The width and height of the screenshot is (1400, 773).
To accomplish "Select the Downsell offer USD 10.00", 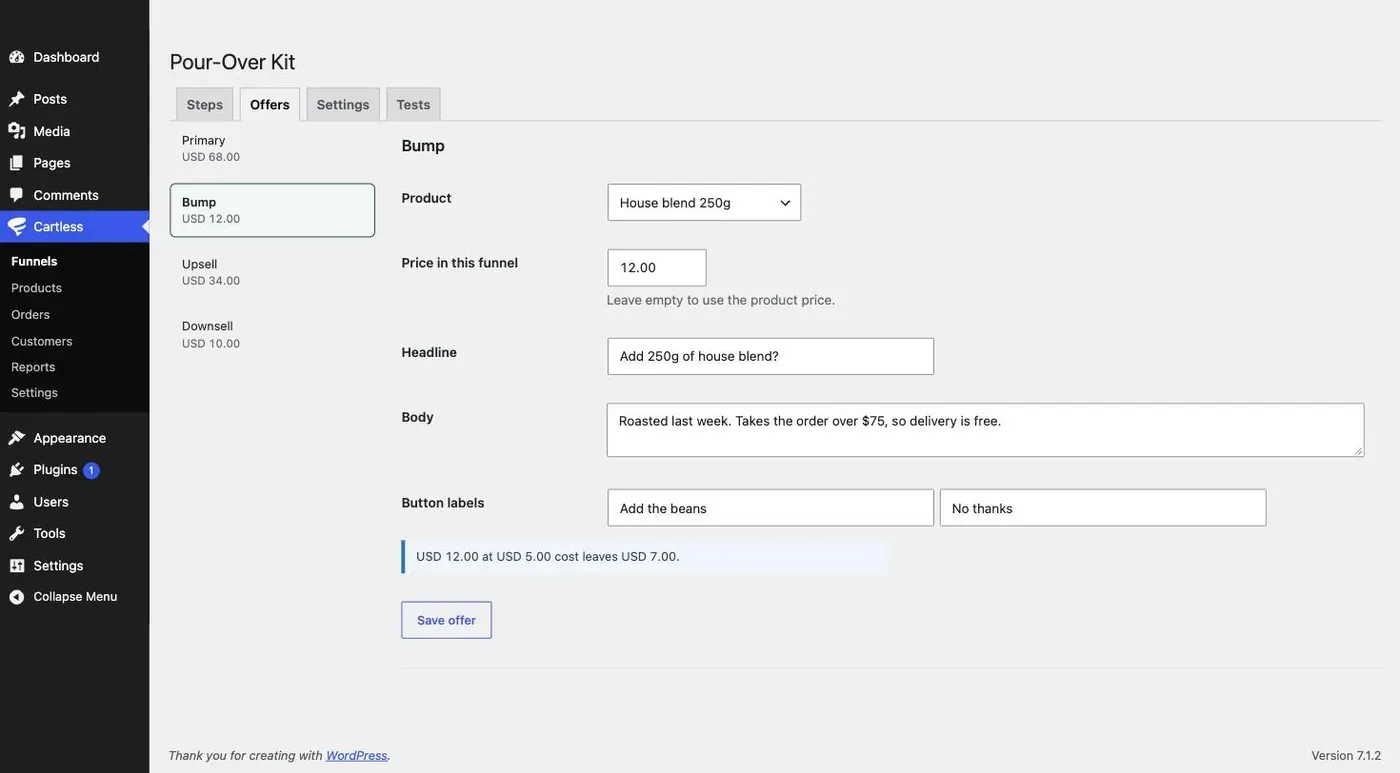I will click(x=272, y=334).
